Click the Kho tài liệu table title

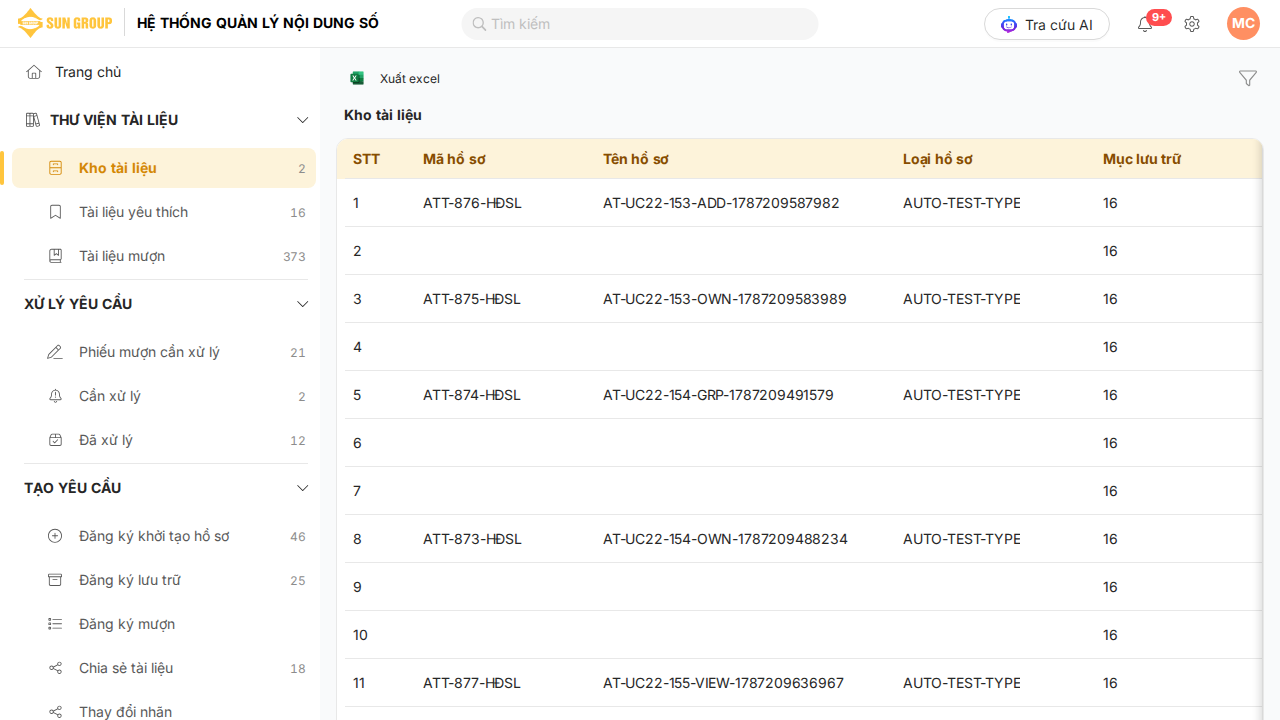coord(383,115)
